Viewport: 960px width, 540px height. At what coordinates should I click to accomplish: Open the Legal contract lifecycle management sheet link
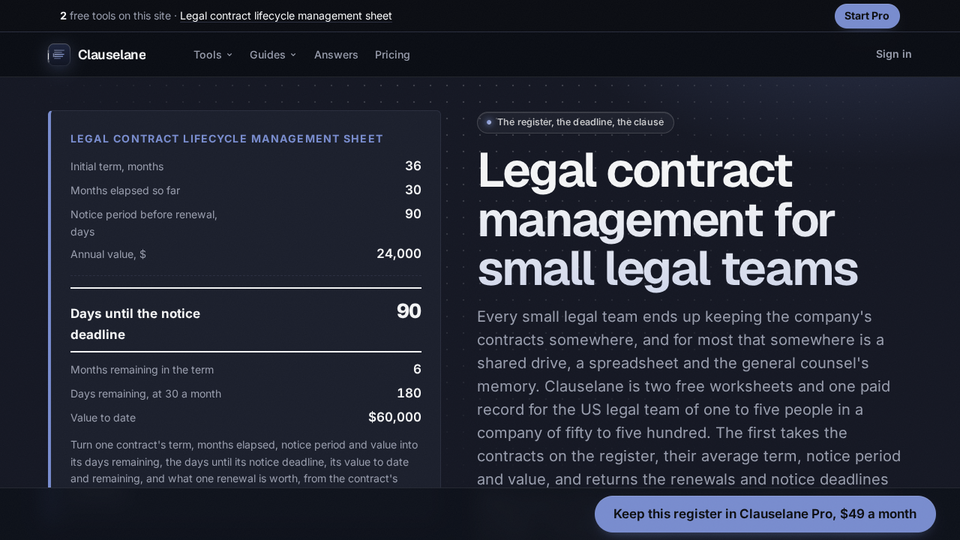(x=286, y=16)
